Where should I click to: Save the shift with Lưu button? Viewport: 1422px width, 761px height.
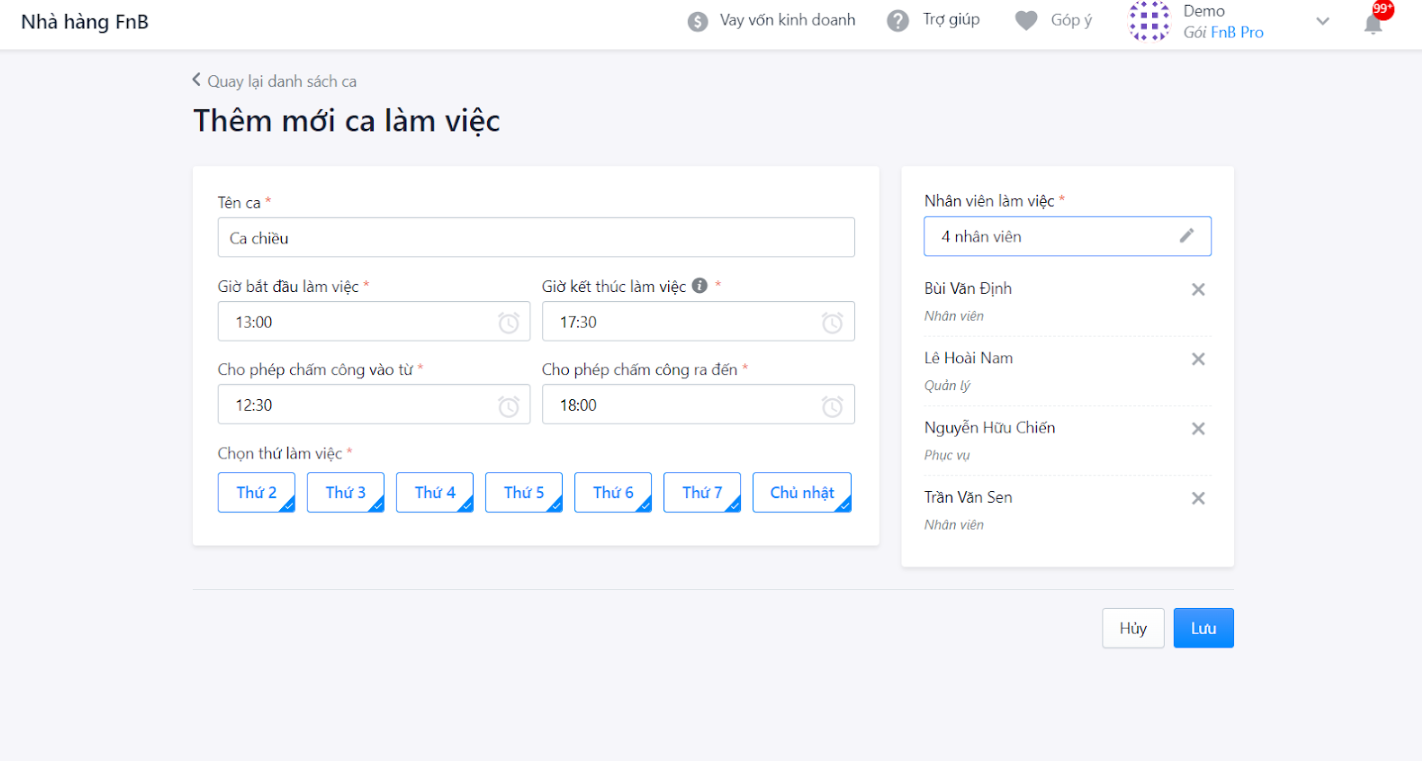tap(1204, 628)
